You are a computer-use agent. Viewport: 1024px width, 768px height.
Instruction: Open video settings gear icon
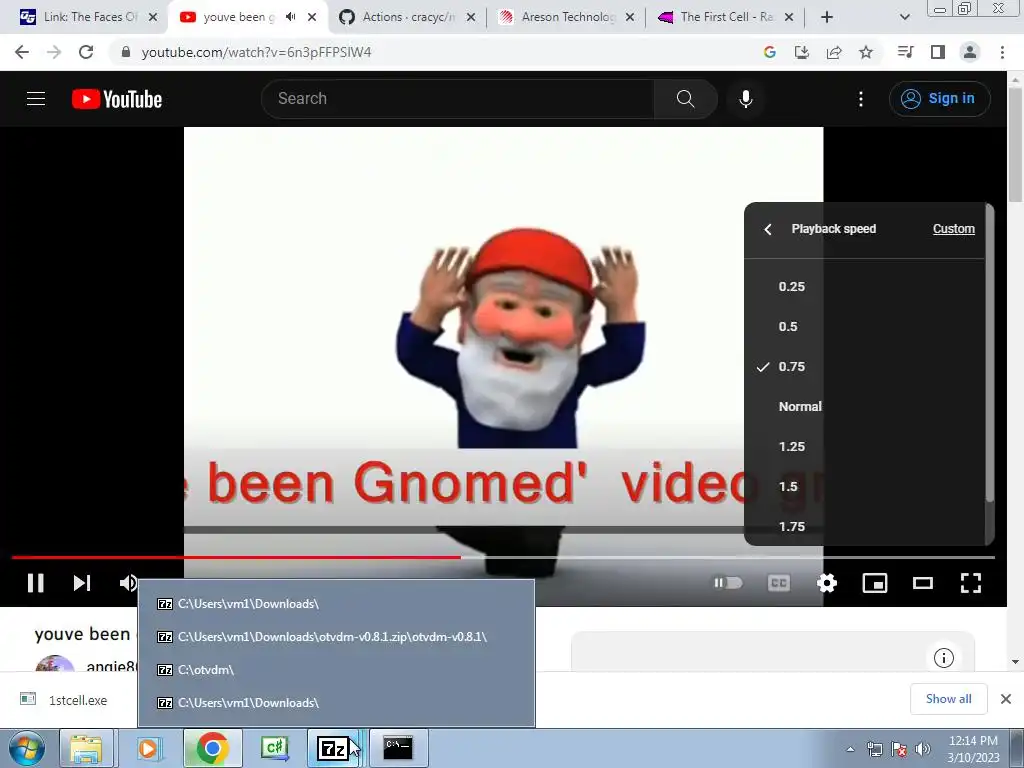[x=827, y=583]
